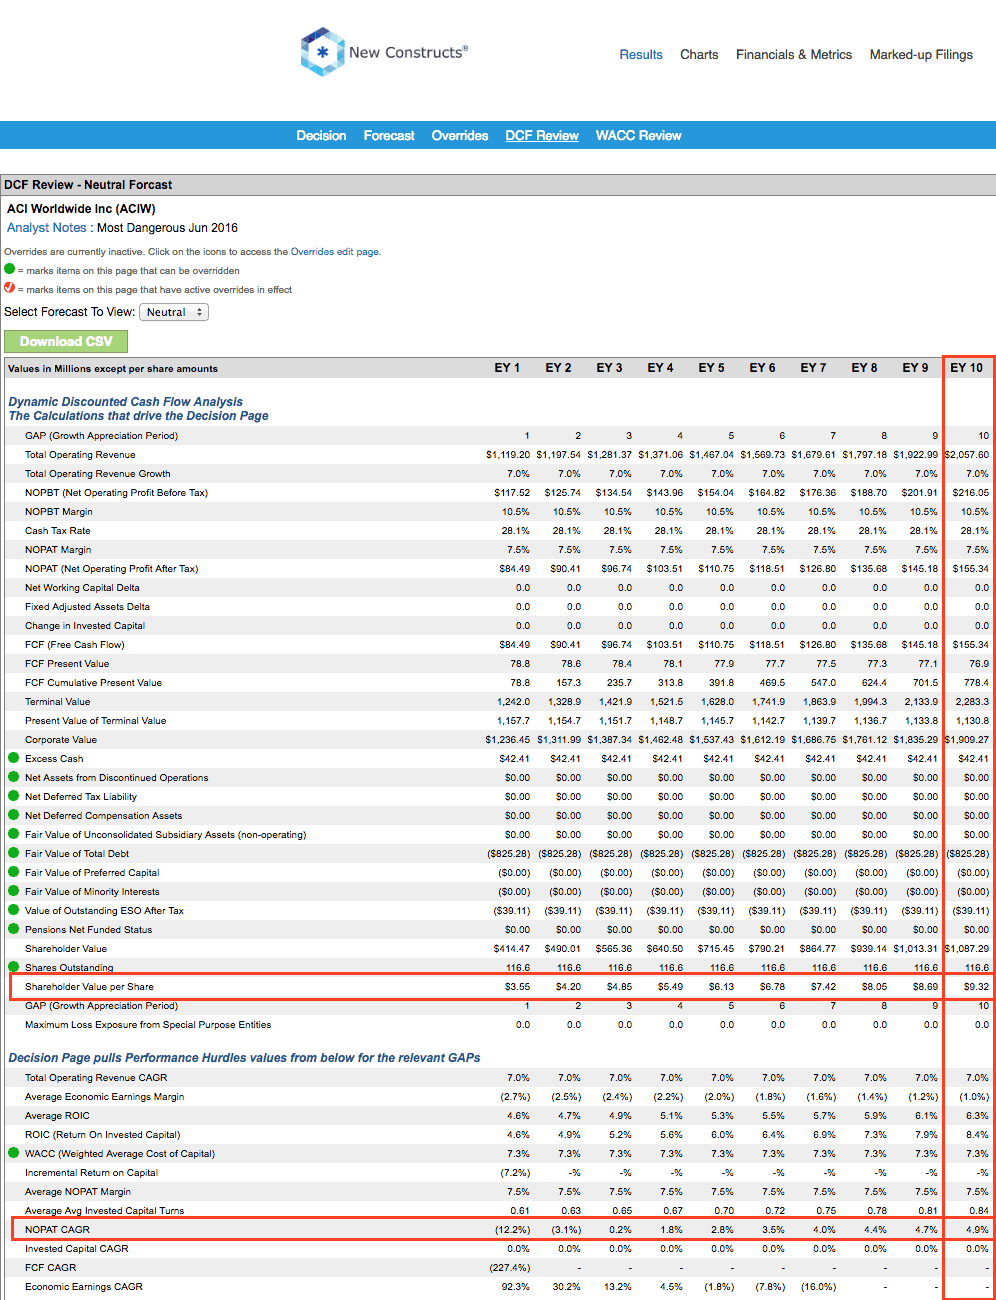This screenshot has height=1300, width=996.
Task: Click the 'Corporate Value' row label
Action: pyautogui.click(x=61, y=740)
